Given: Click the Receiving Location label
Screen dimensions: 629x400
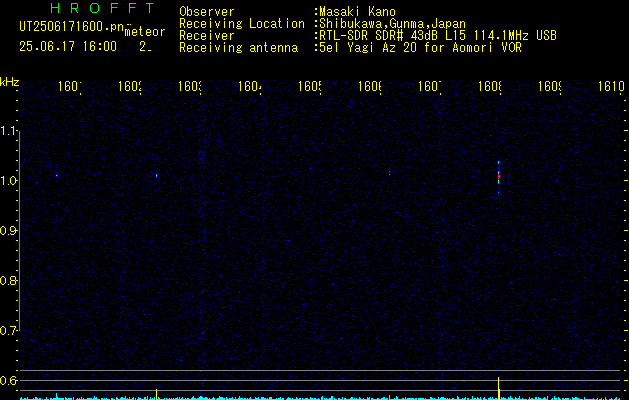Looking at the screenshot, I should (x=242, y=24).
